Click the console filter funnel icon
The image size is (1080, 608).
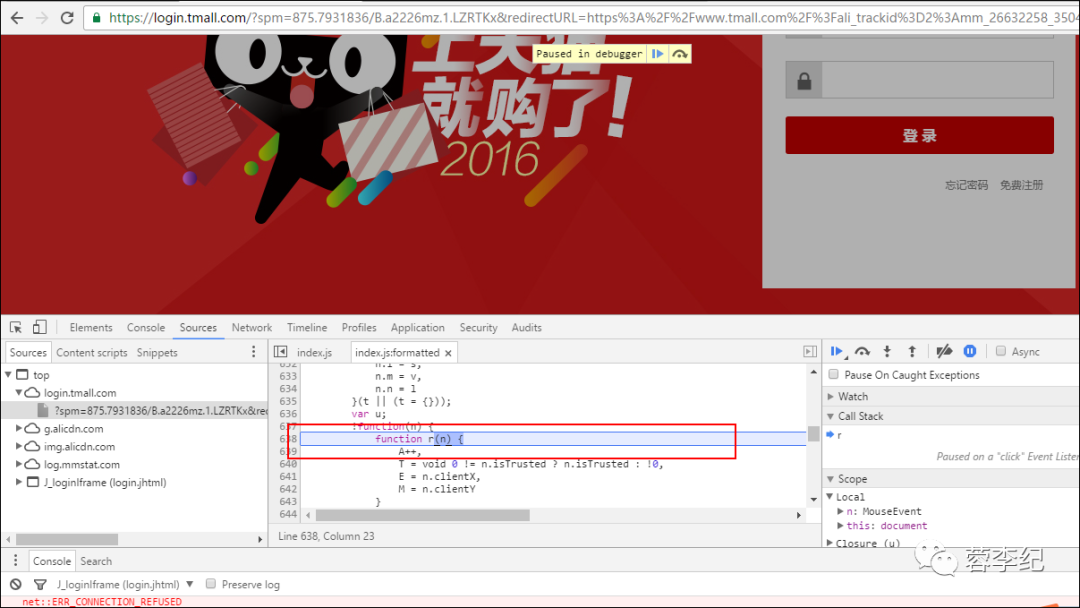40,585
